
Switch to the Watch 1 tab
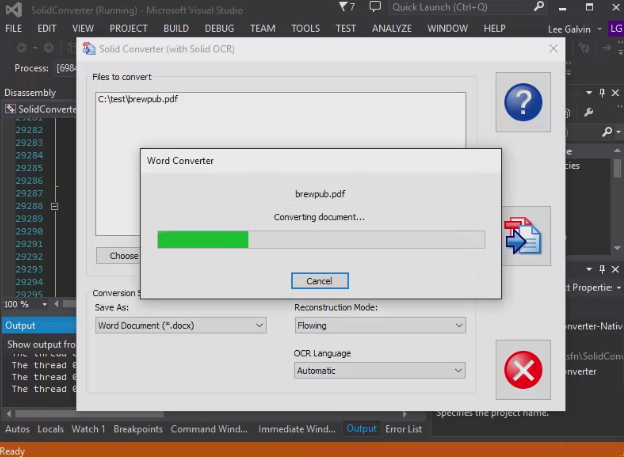88,429
